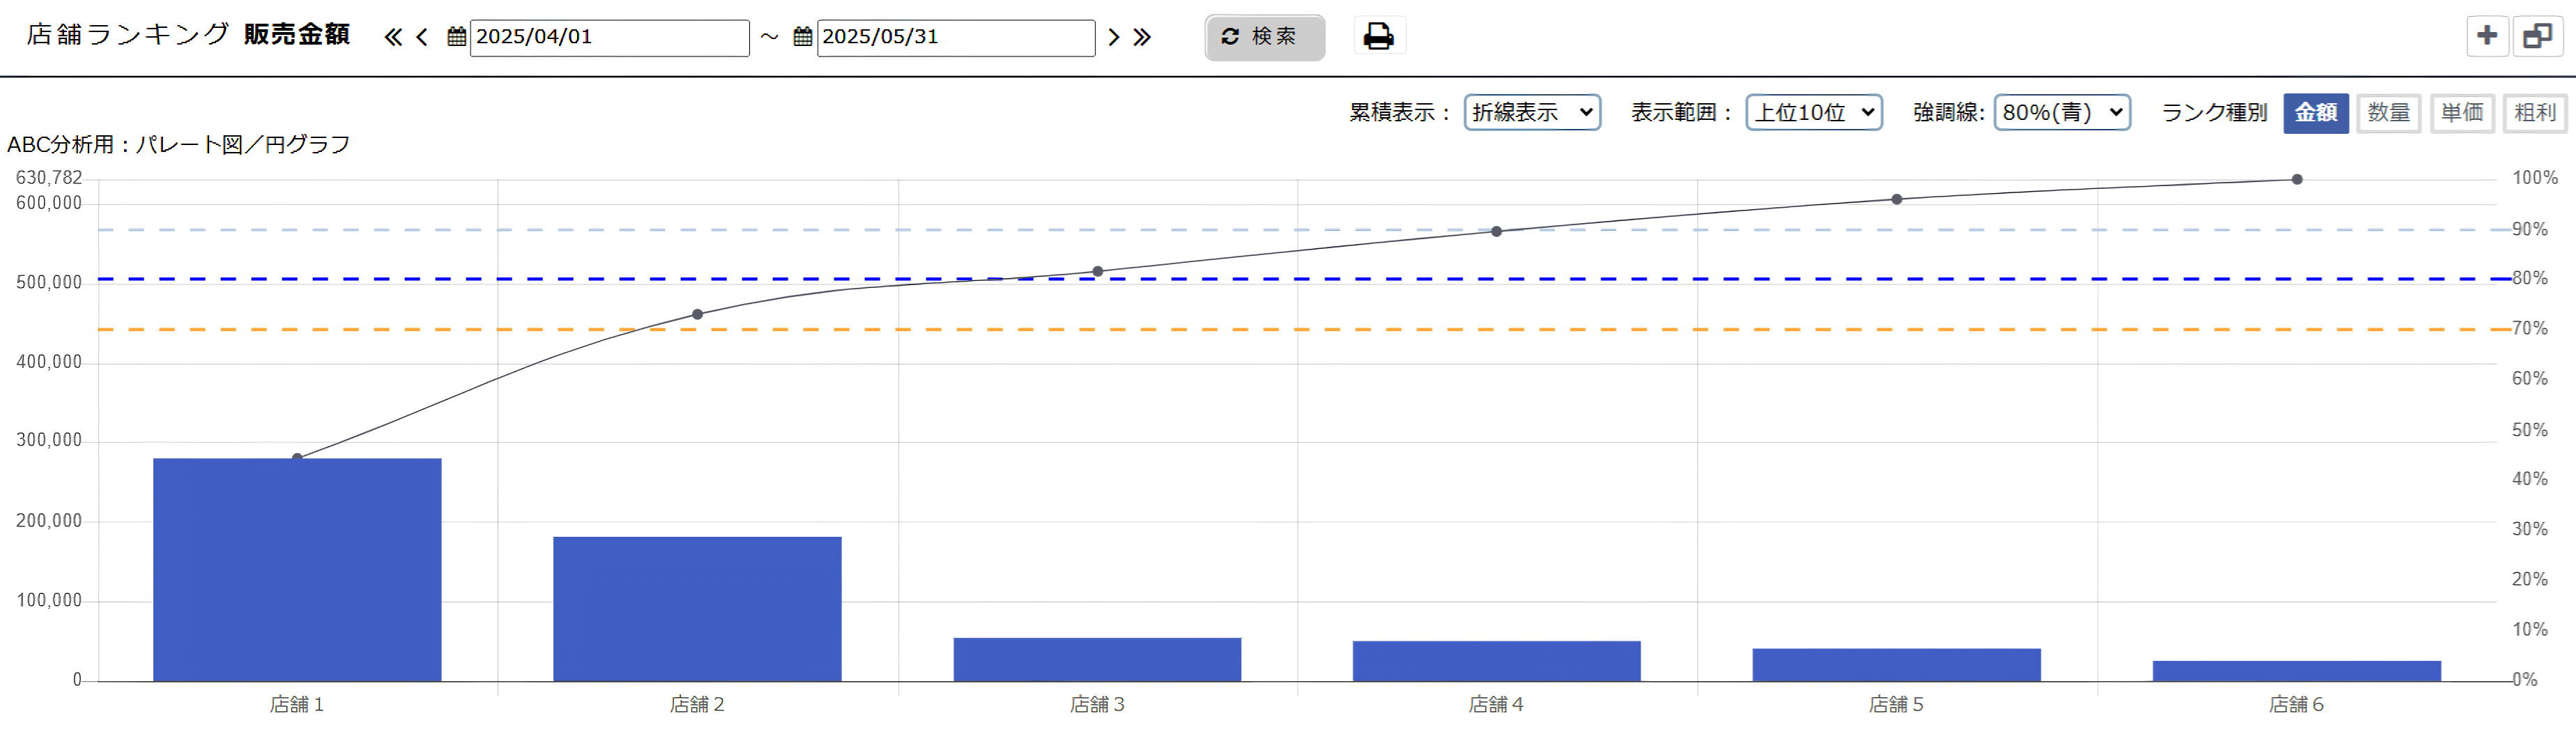Select the 金額 rank type

2315,113
